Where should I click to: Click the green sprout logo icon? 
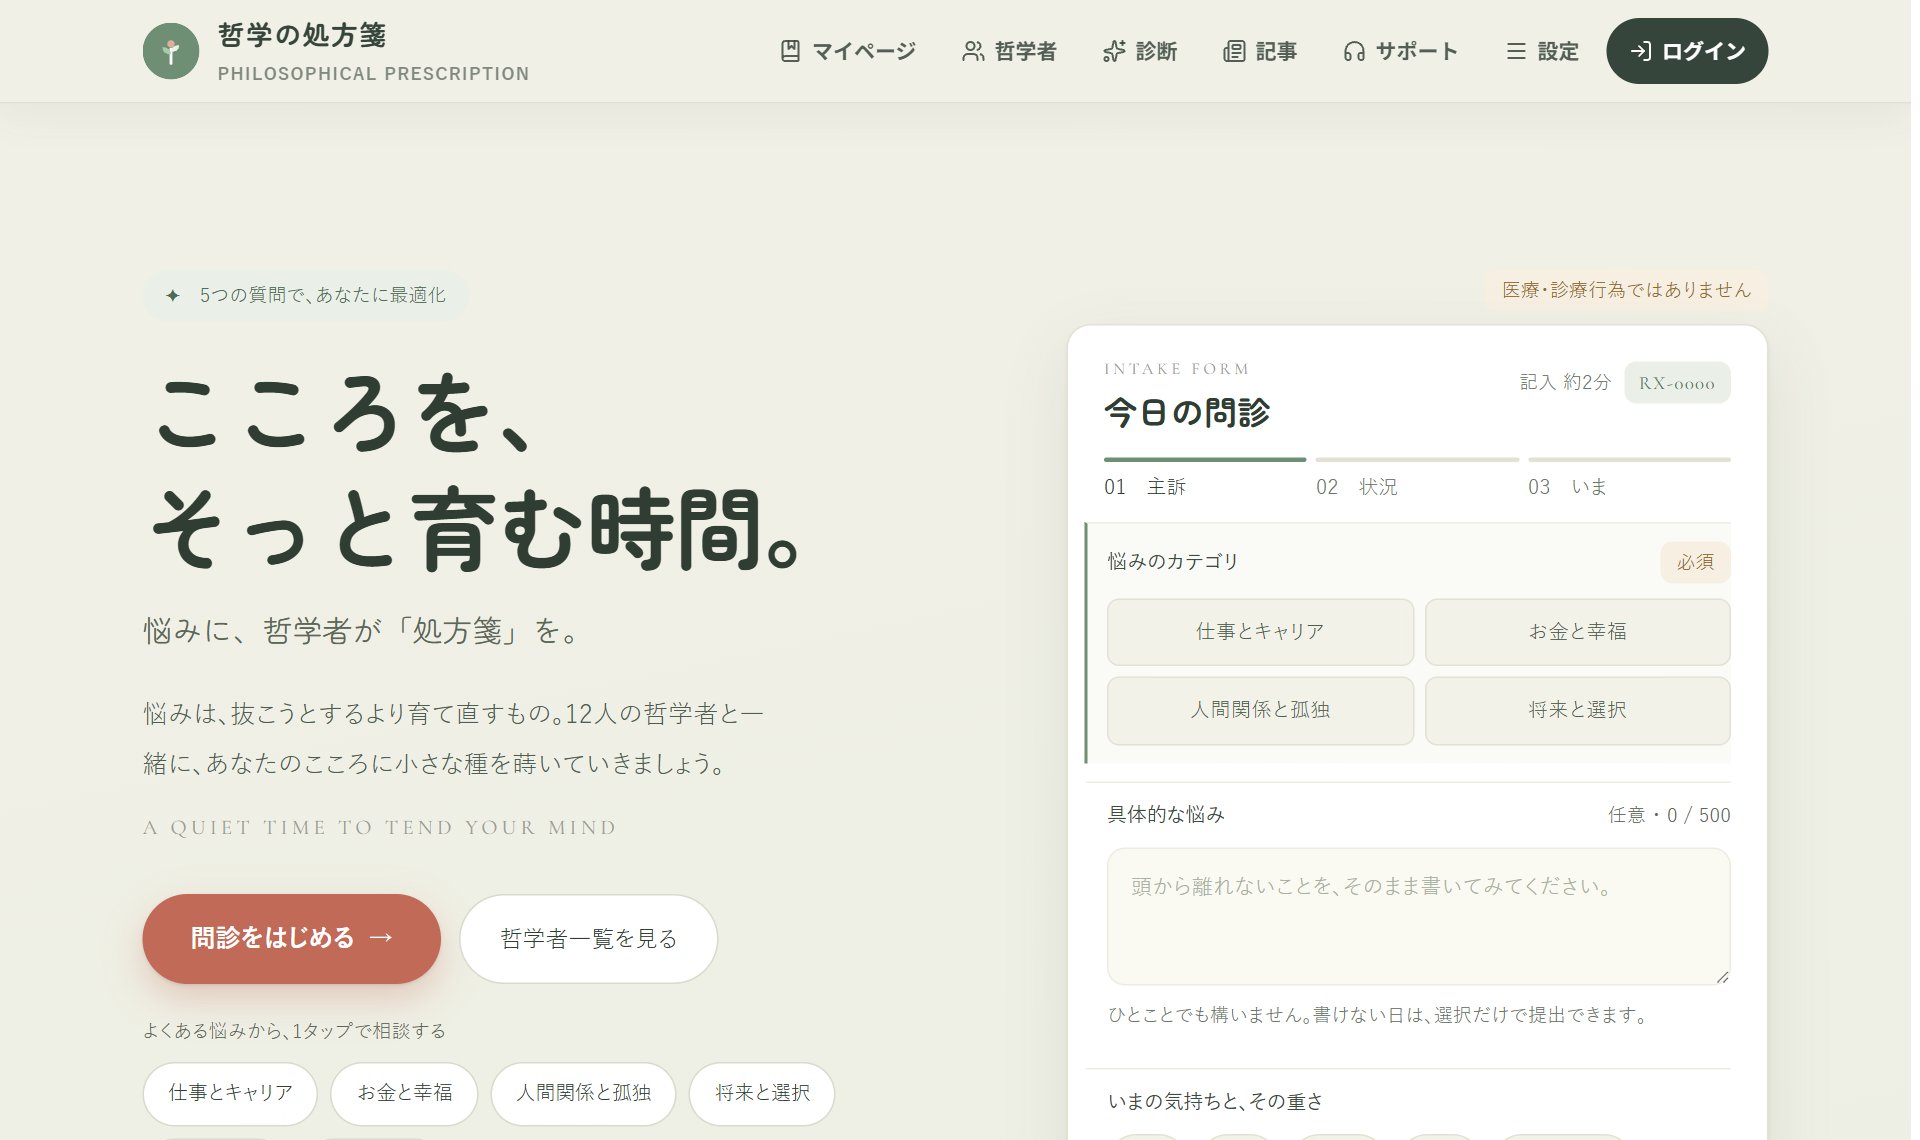point(171,51)
